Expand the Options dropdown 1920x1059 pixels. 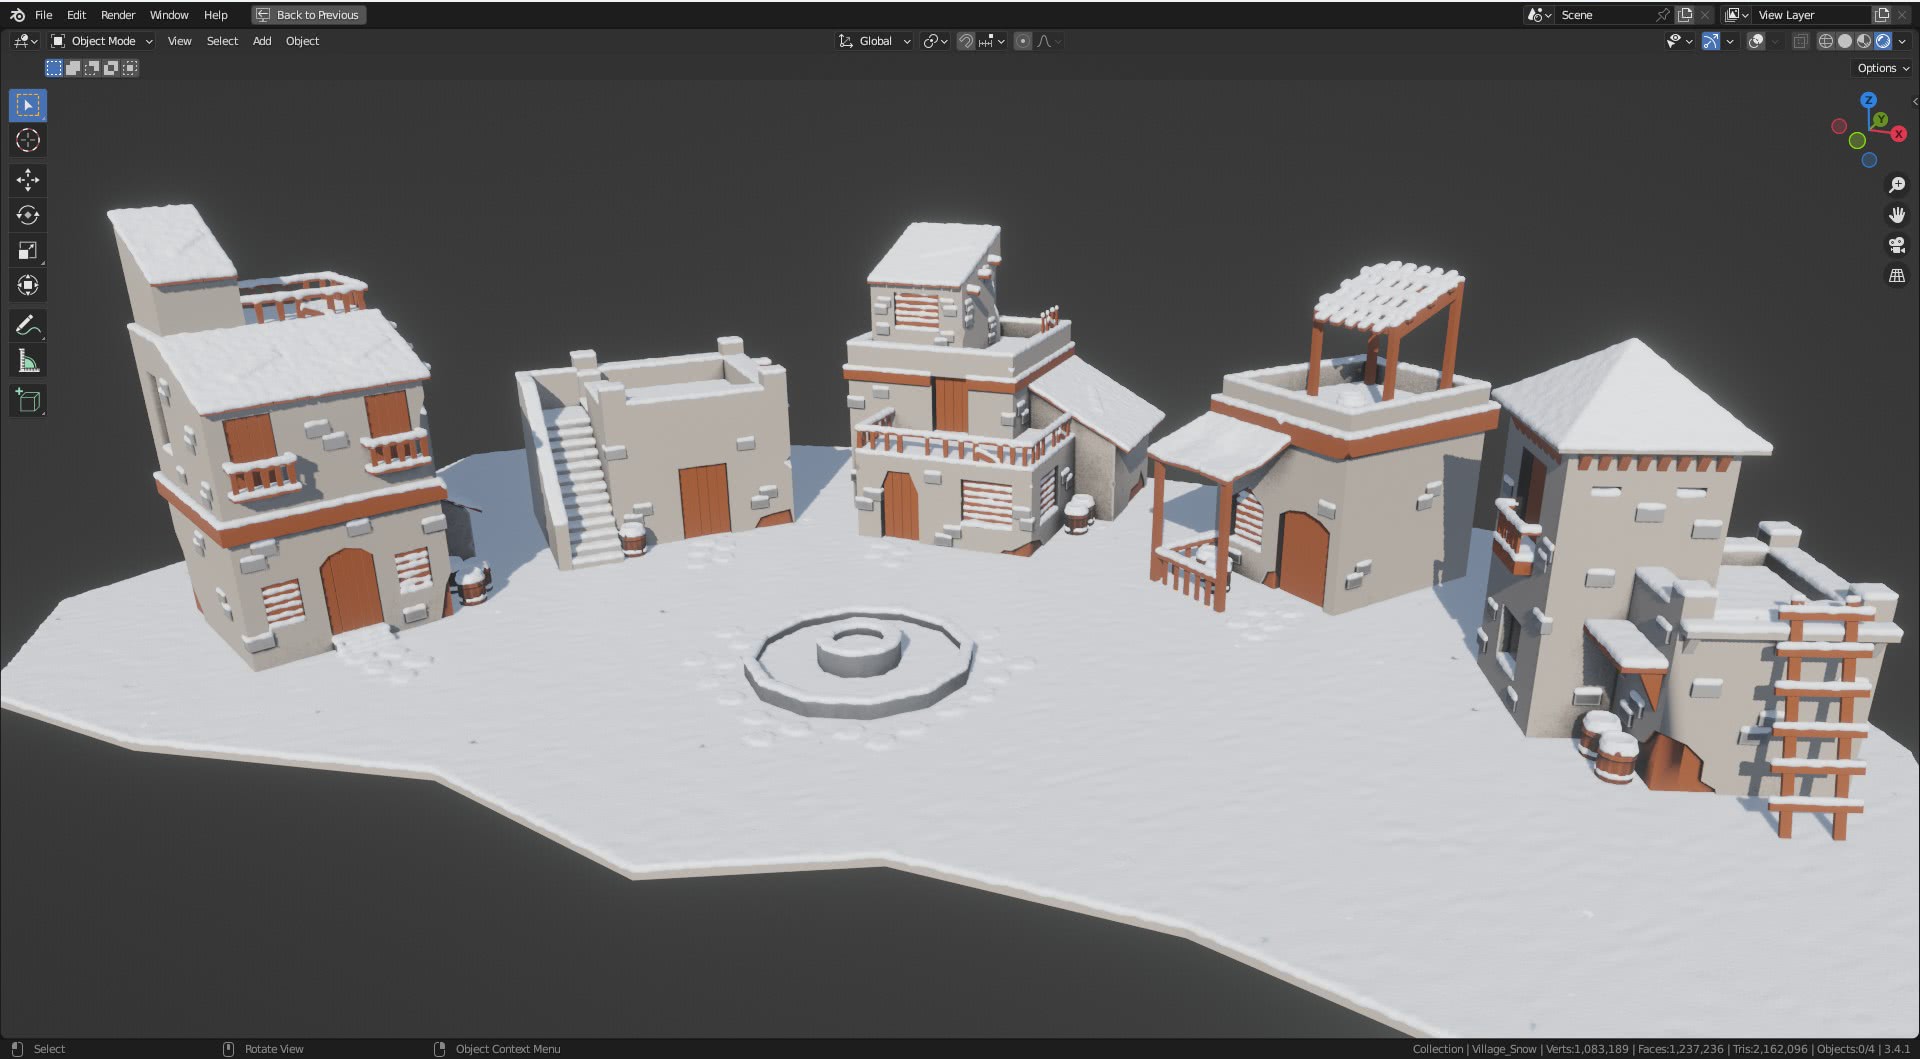1882,68
